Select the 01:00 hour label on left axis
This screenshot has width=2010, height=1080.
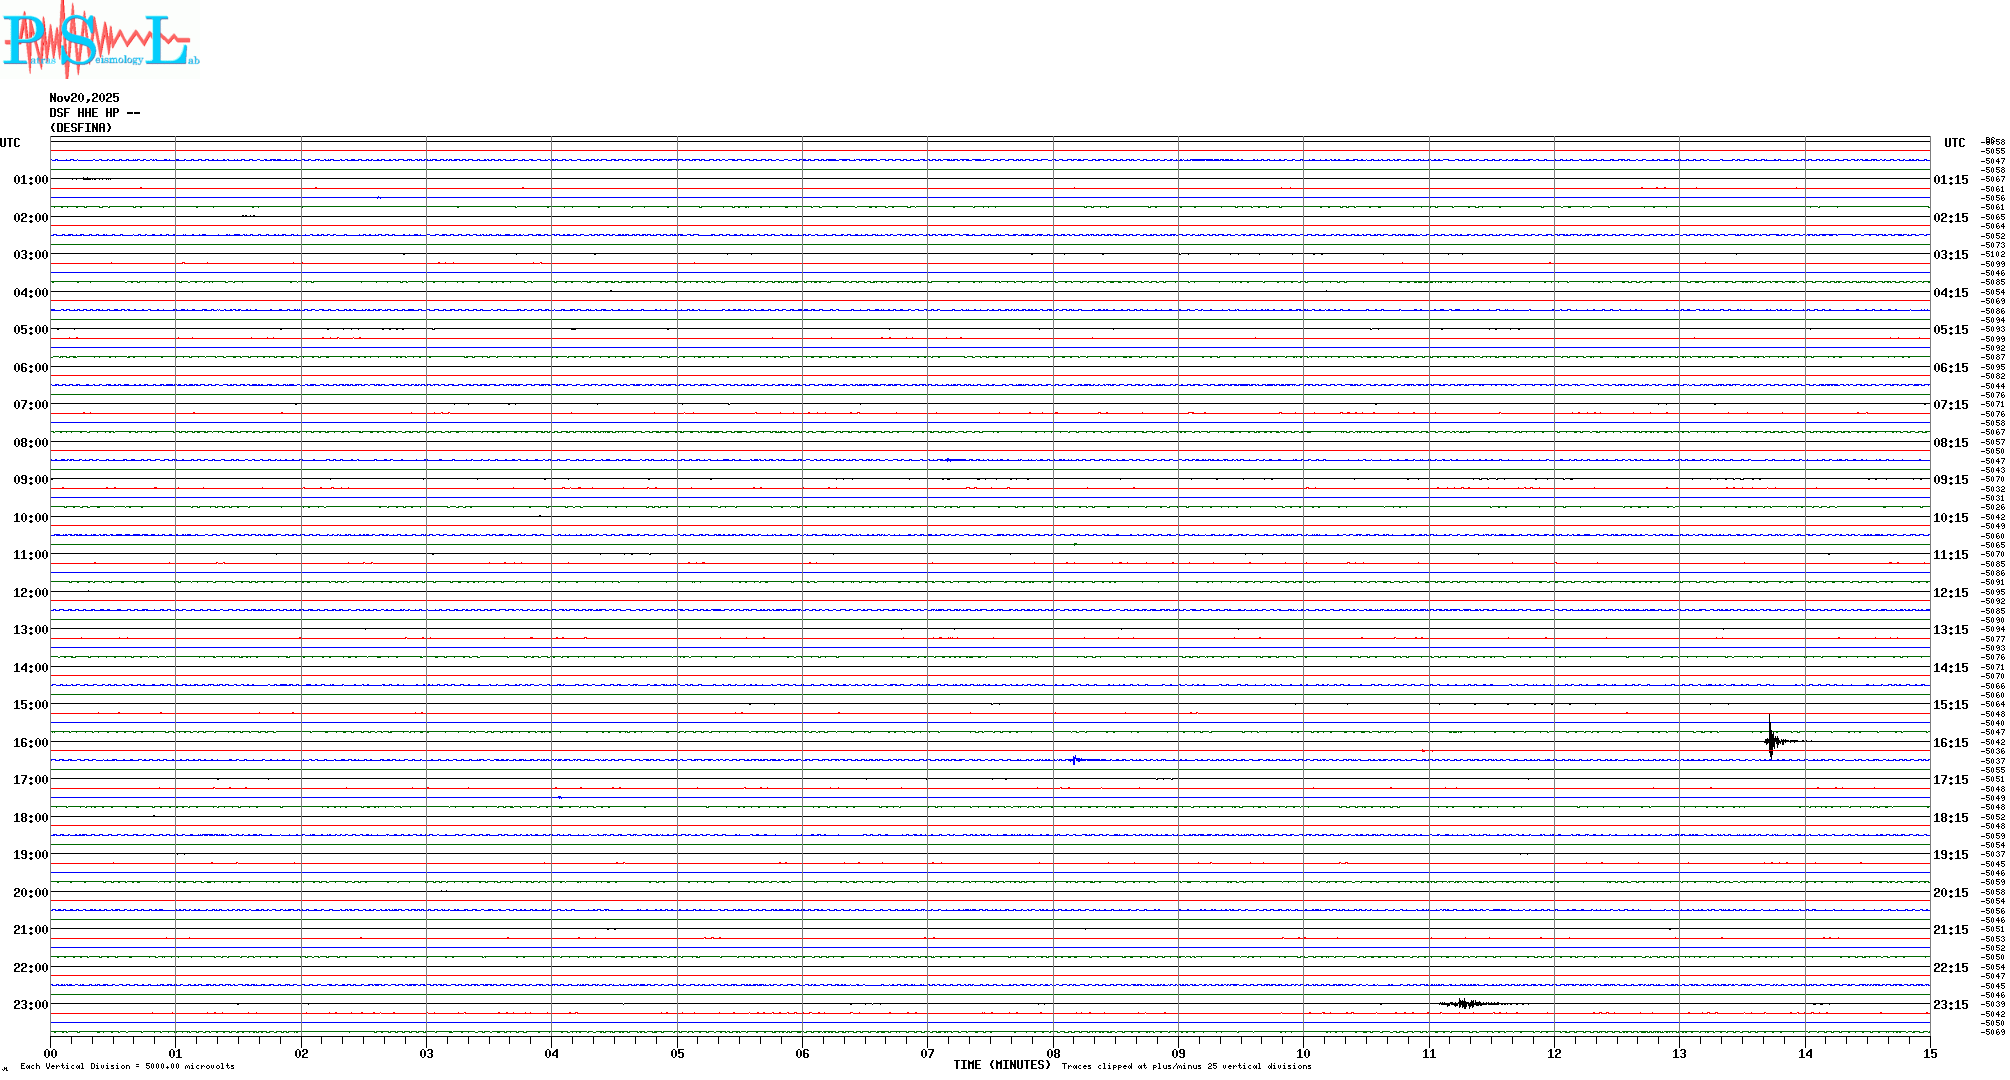[x=30, y=180]
